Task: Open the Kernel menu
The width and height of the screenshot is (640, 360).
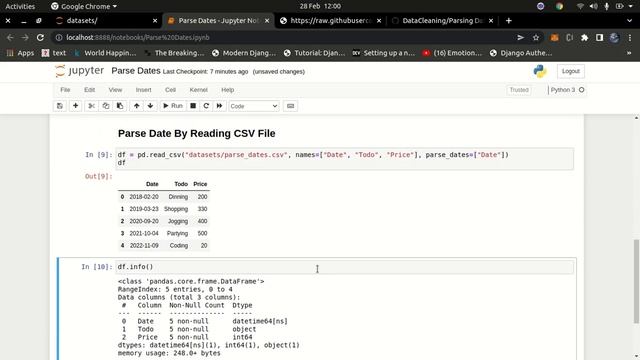Action: (x=198, y=90)
